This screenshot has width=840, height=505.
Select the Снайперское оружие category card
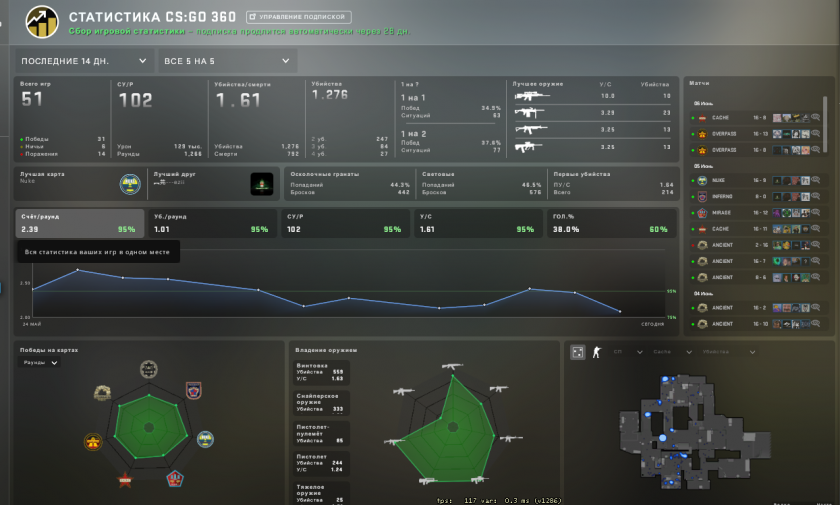(321, 403)
